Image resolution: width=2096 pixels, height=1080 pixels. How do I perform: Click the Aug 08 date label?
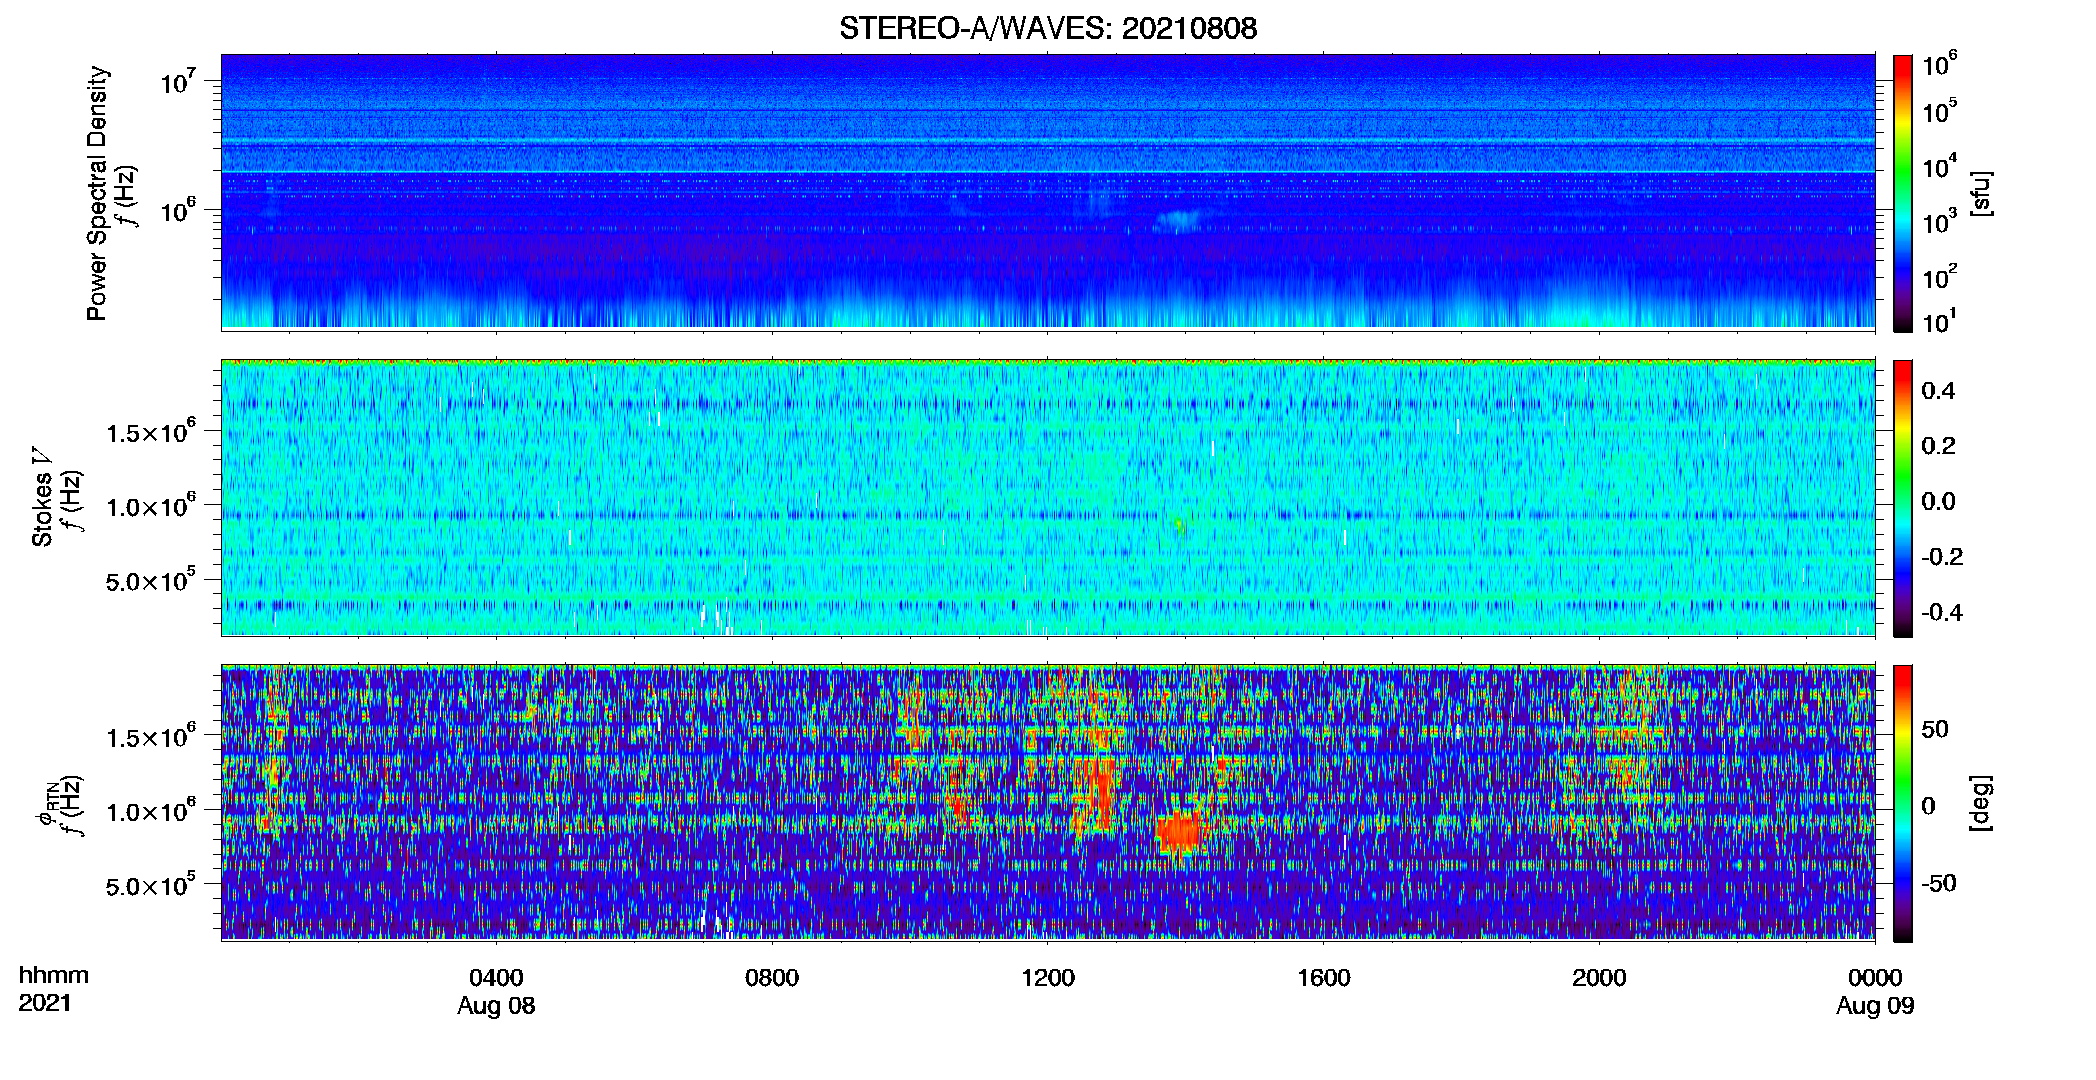click(x=496, y=1006)
